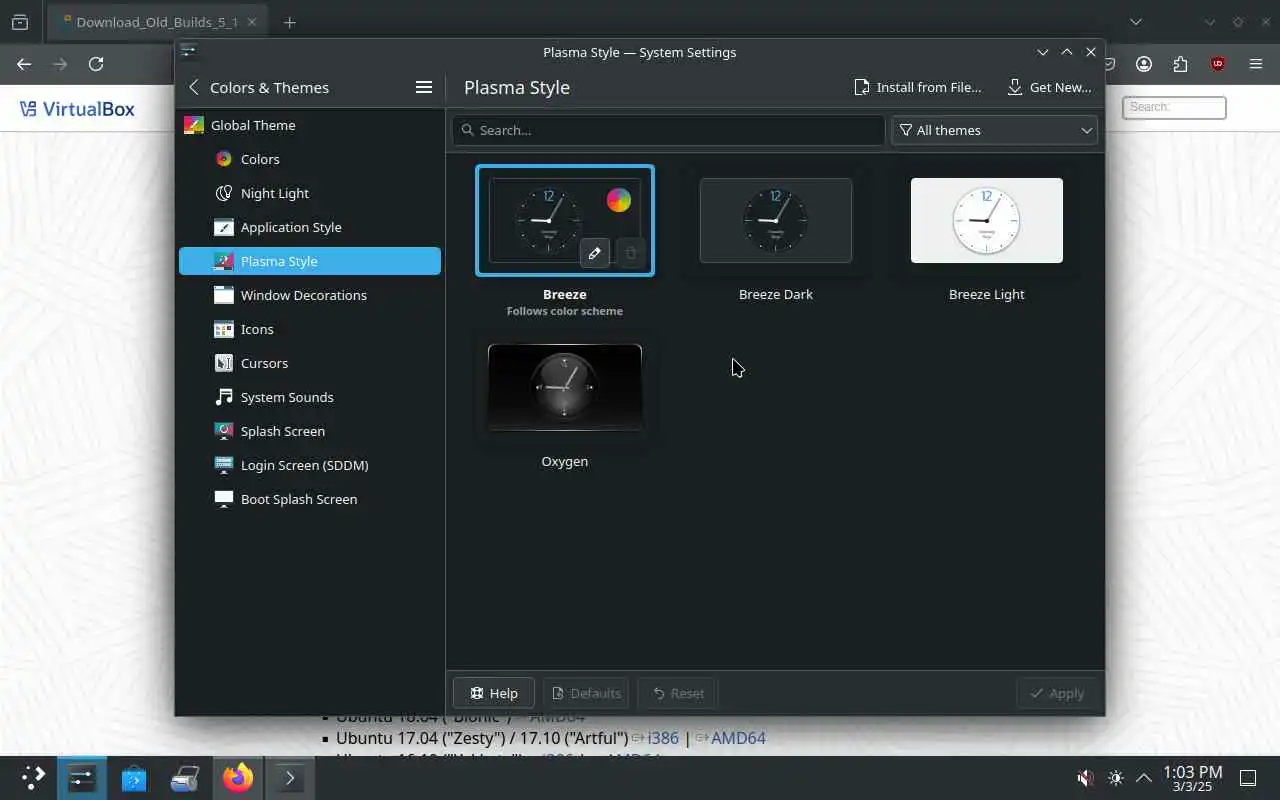Open Splash Screen settings

pos(310,431)
